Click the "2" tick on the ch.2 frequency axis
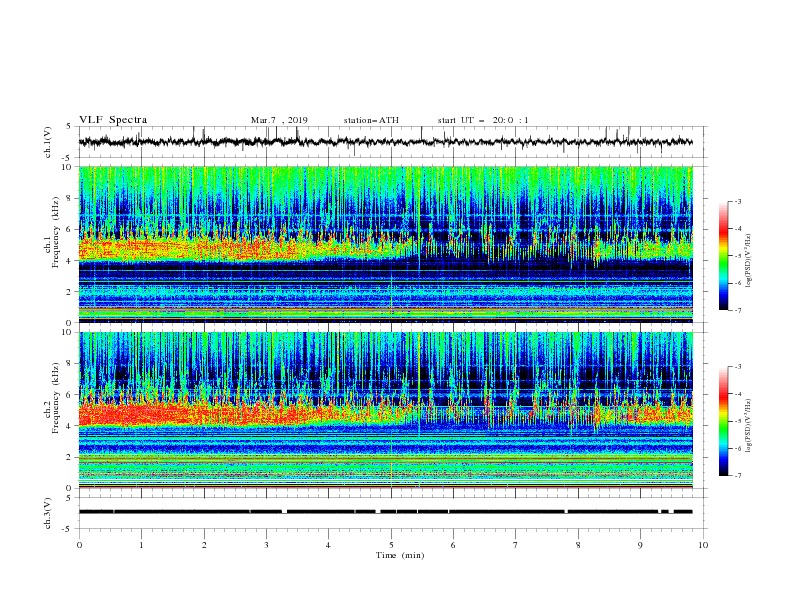 (x=70, y=457)
